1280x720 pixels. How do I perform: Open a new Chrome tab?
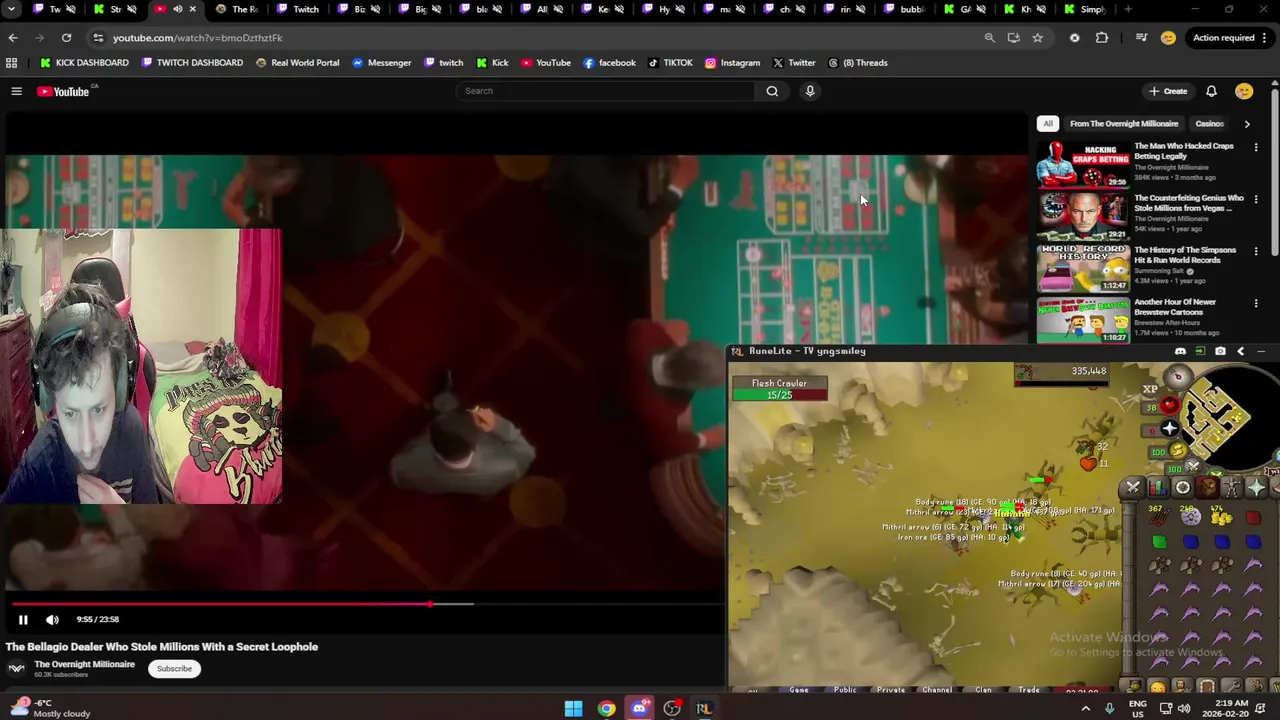coord(1128,9)
